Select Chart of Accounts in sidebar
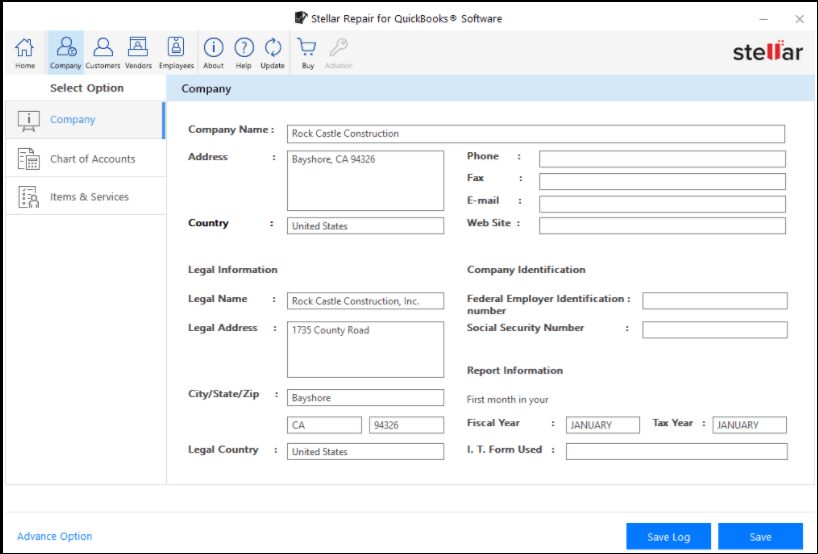 coord(92,159)
